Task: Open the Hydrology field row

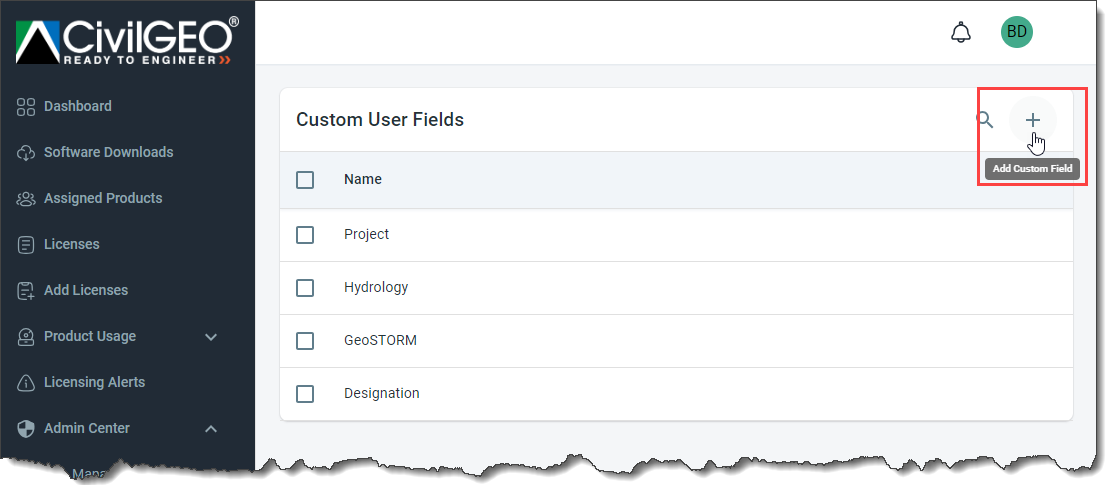Action: coord(676,288)
